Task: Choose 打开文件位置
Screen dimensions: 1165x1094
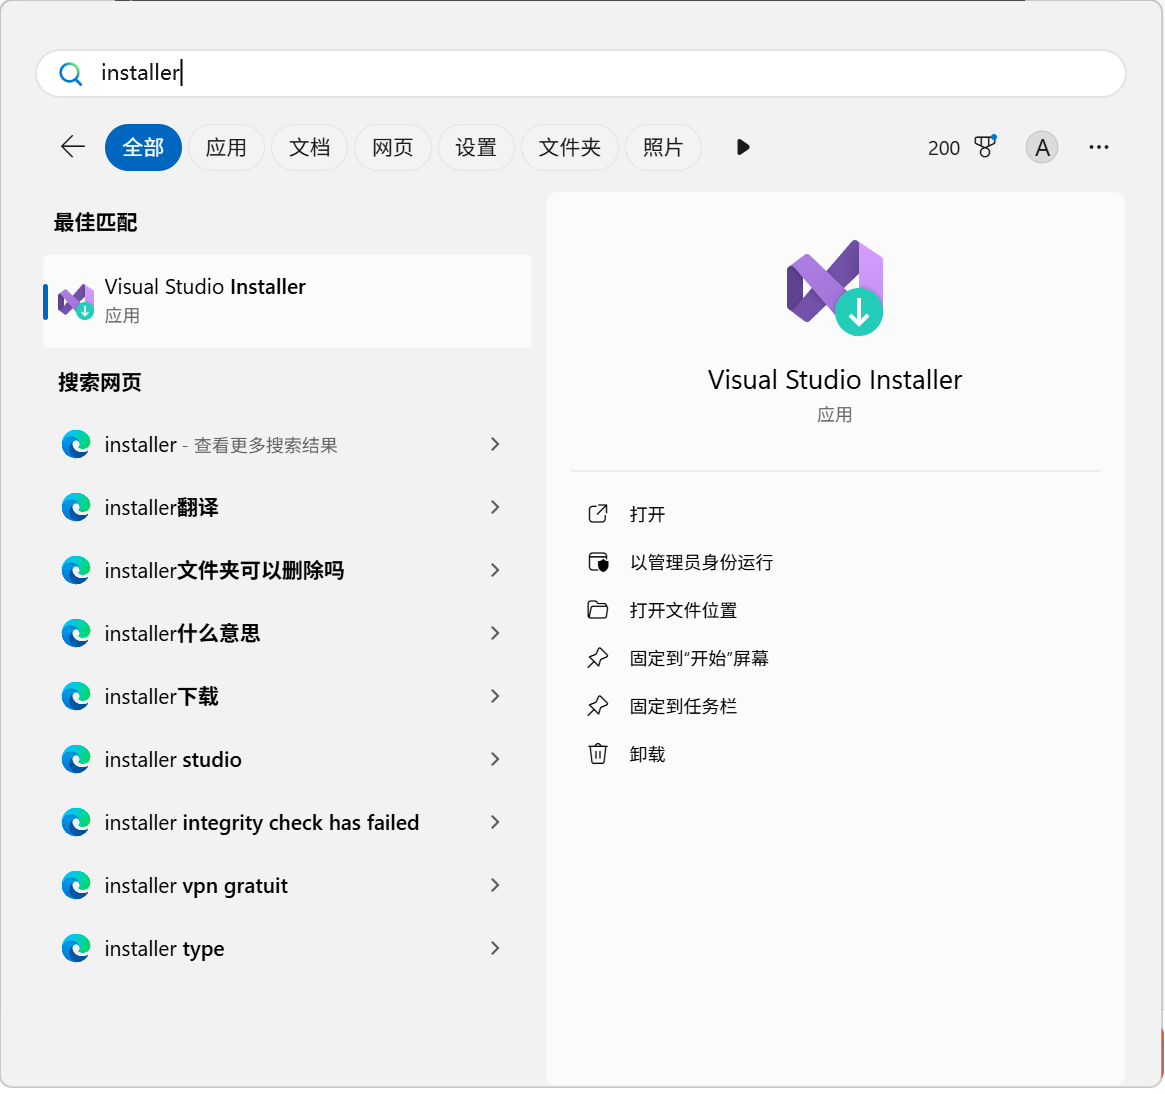Action: coord(683,610)
